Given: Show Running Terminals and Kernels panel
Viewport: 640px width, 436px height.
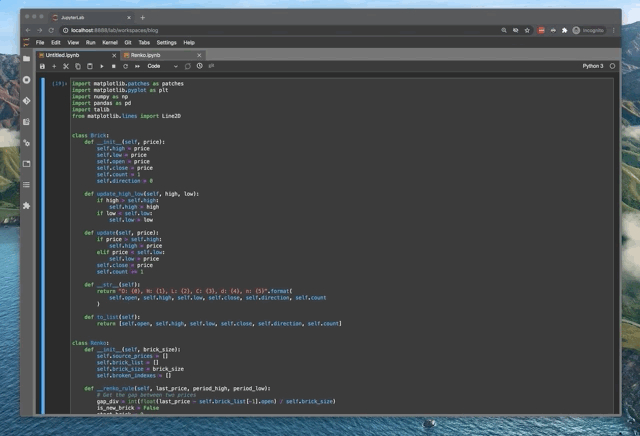Looking at the screenshot, I should 27,80.
